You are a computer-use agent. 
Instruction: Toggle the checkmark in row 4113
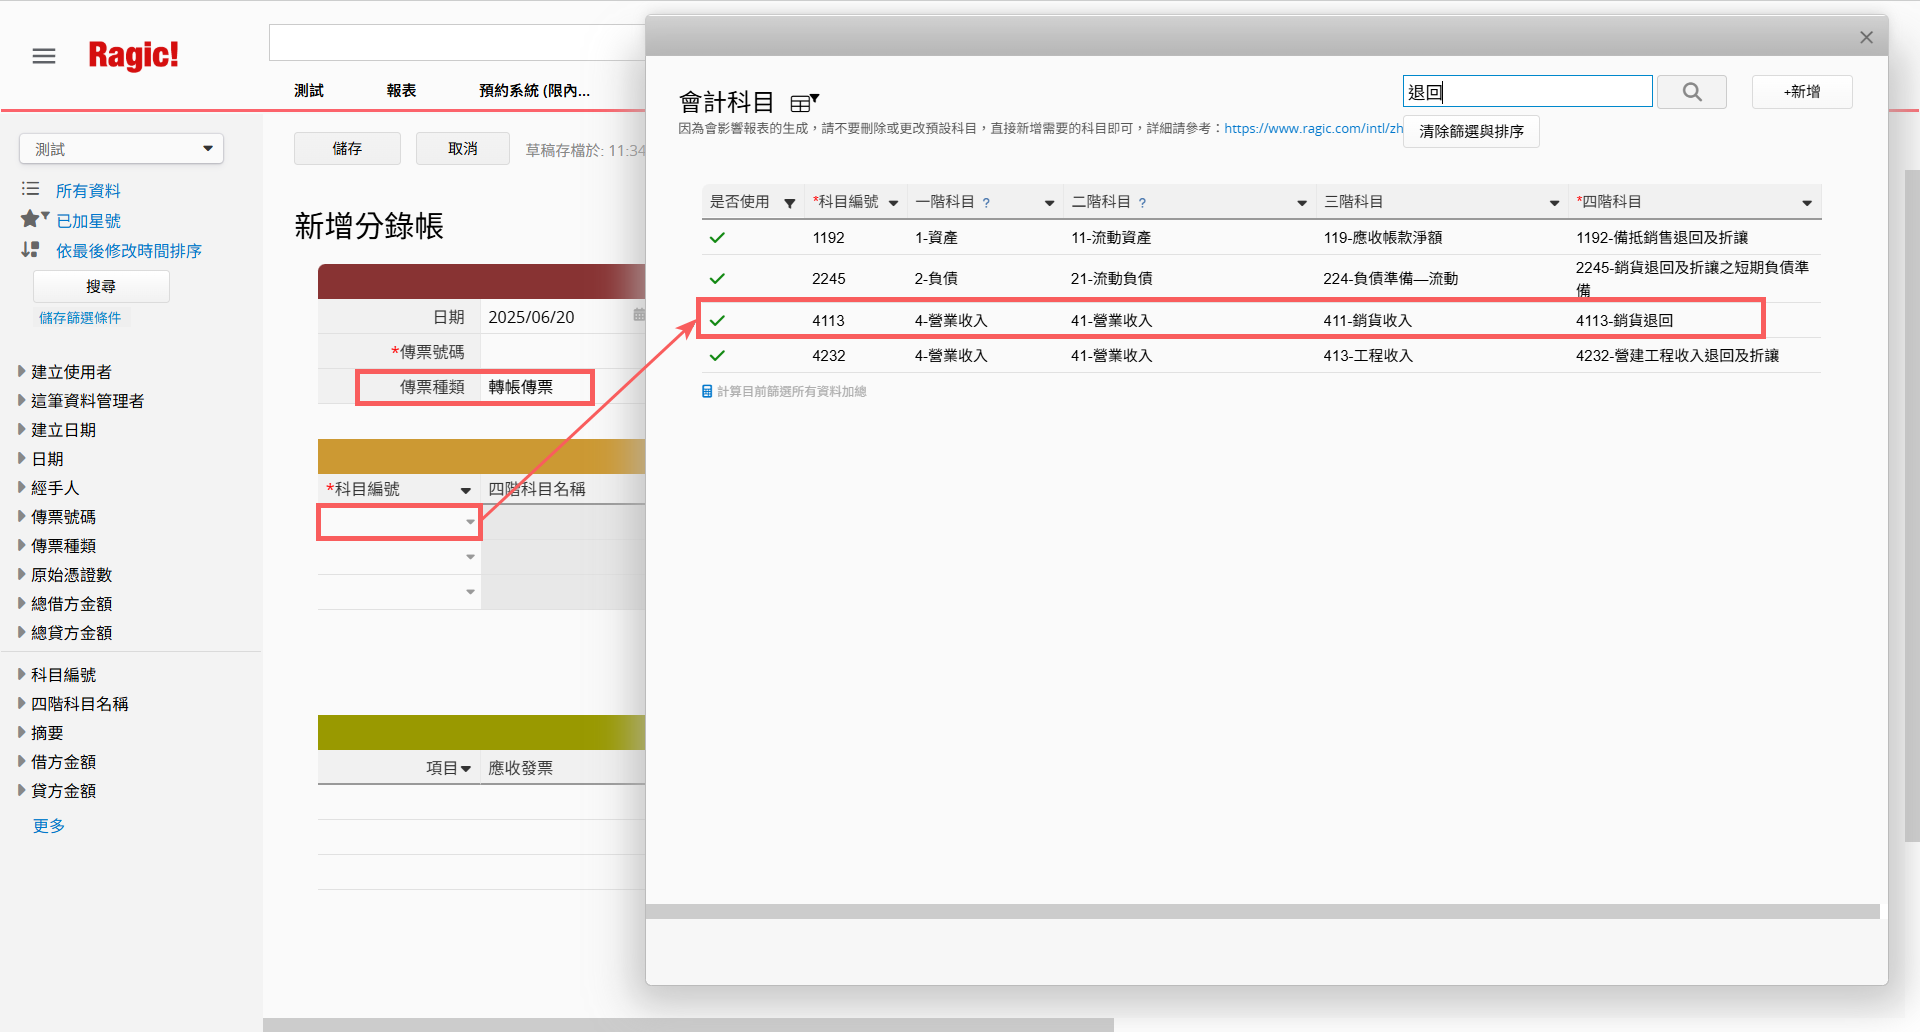(x=717, y=321)
